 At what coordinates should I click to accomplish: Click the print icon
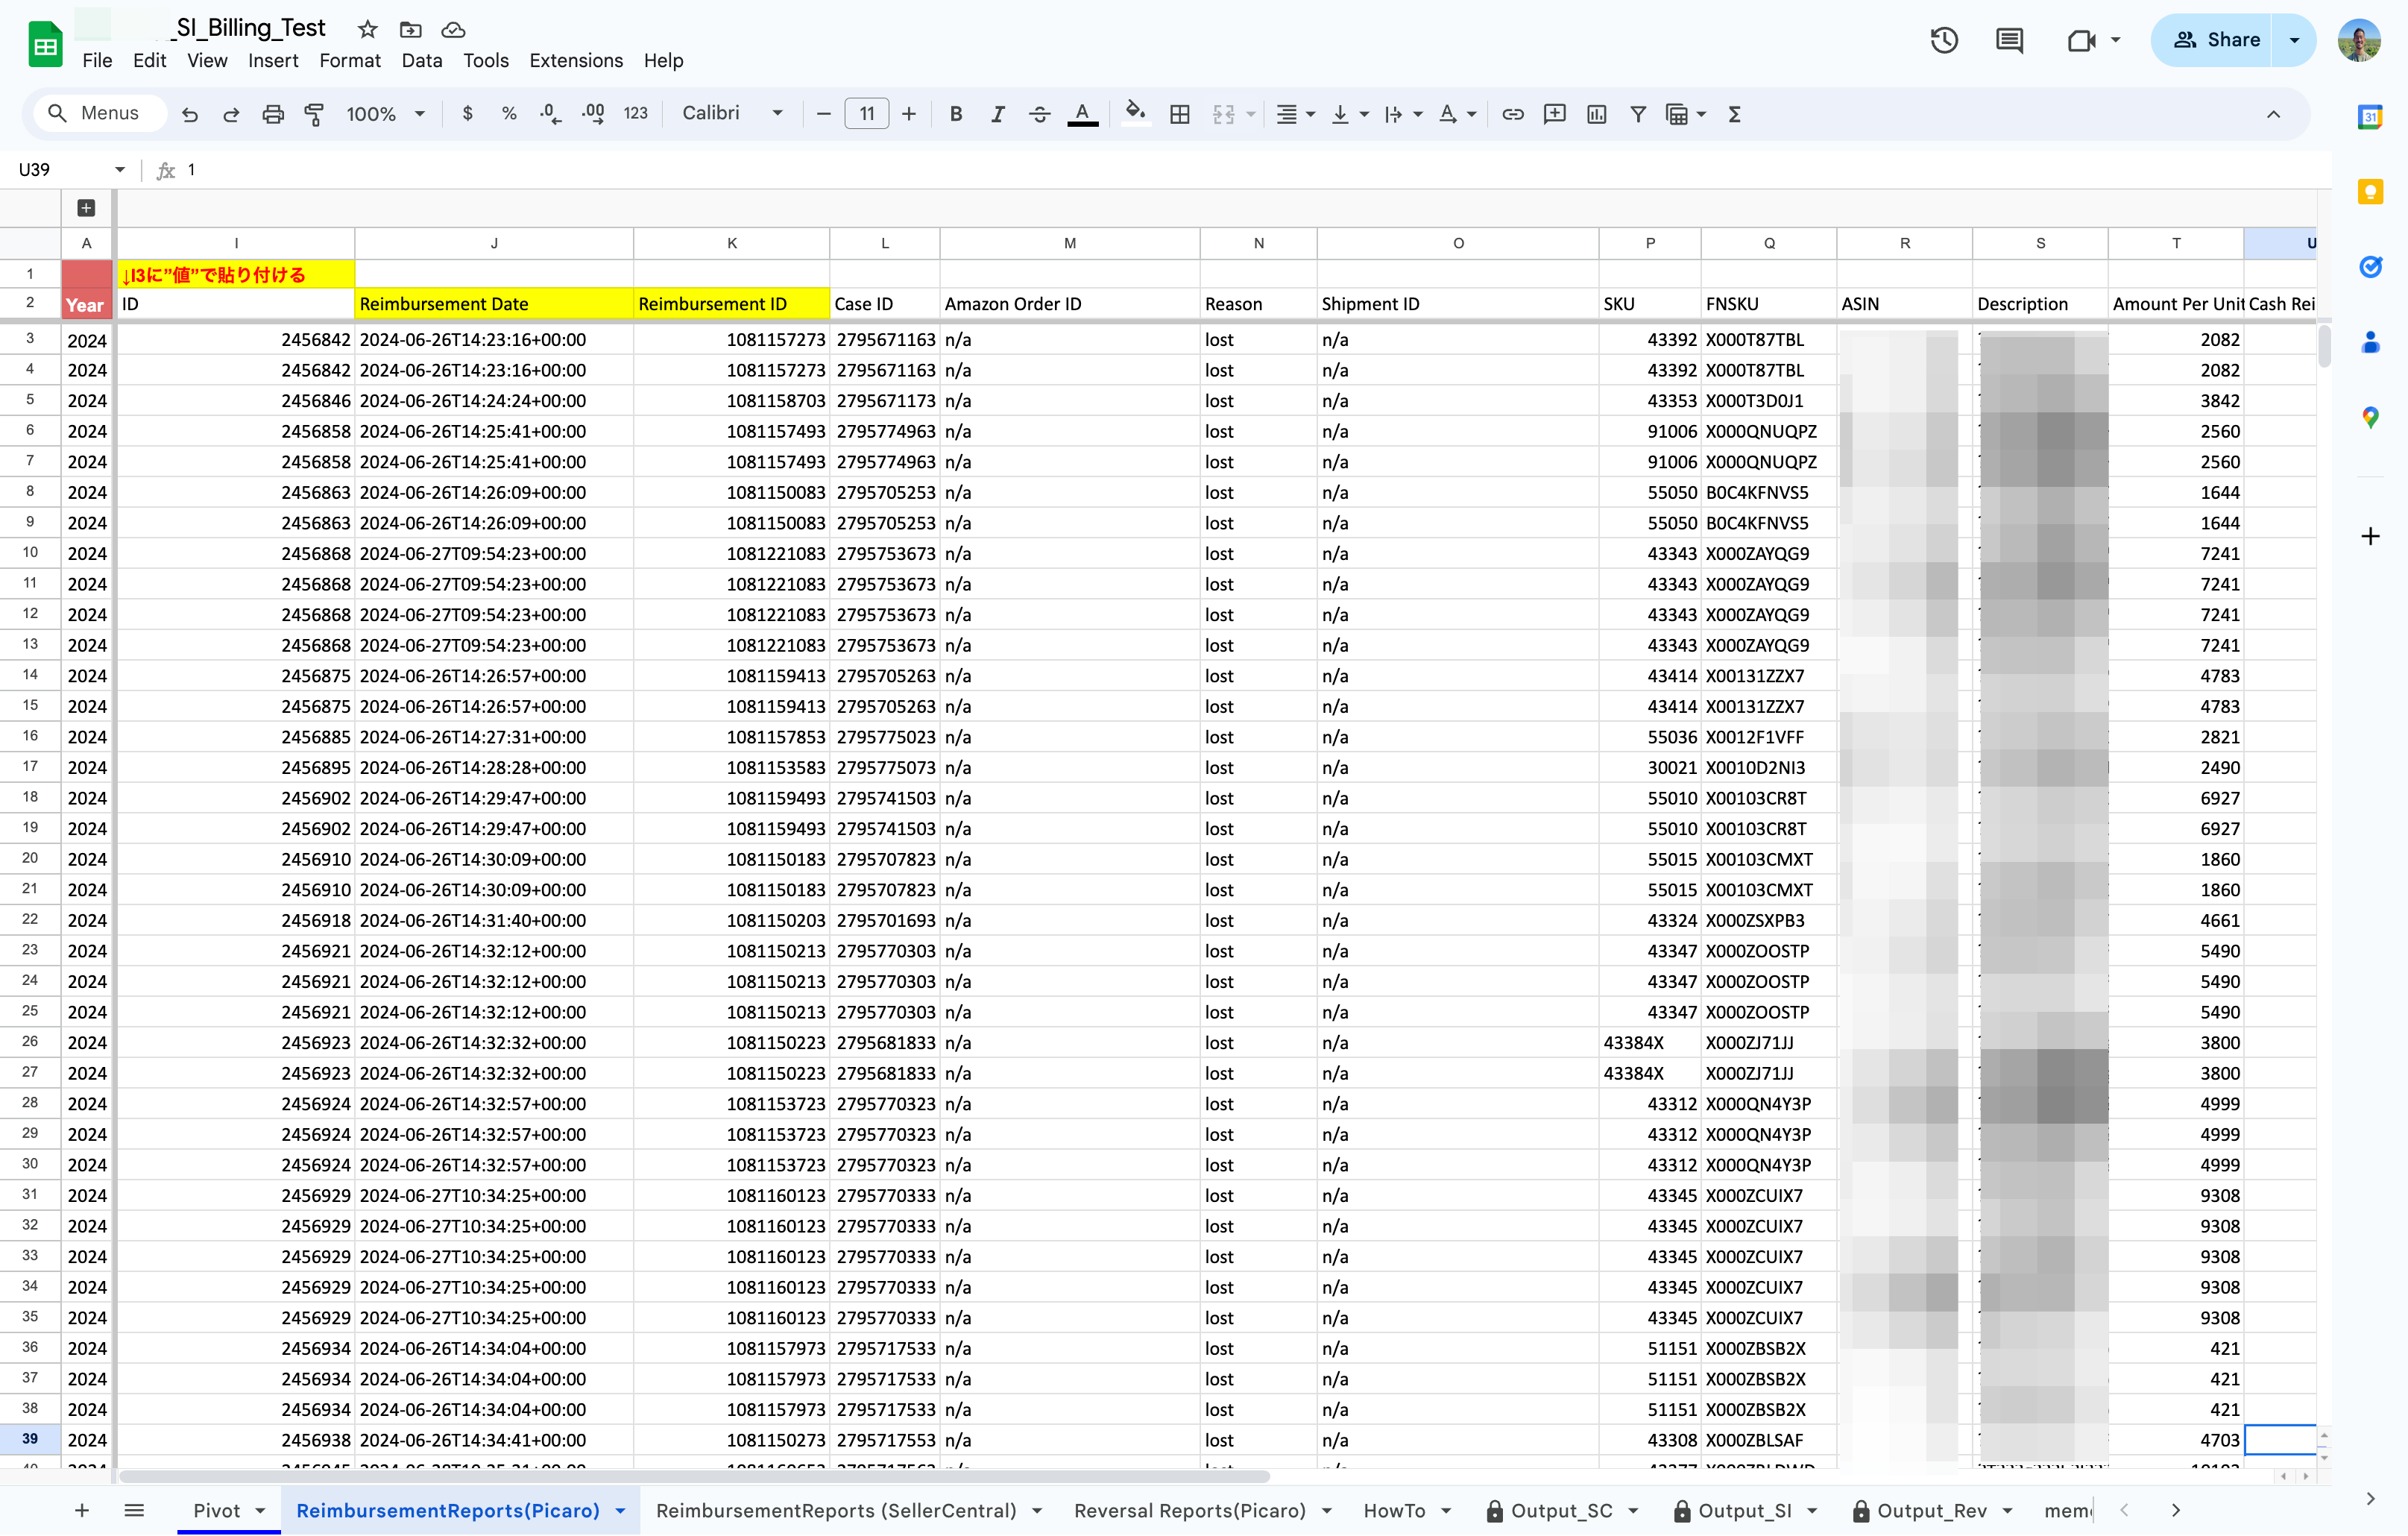272,114
